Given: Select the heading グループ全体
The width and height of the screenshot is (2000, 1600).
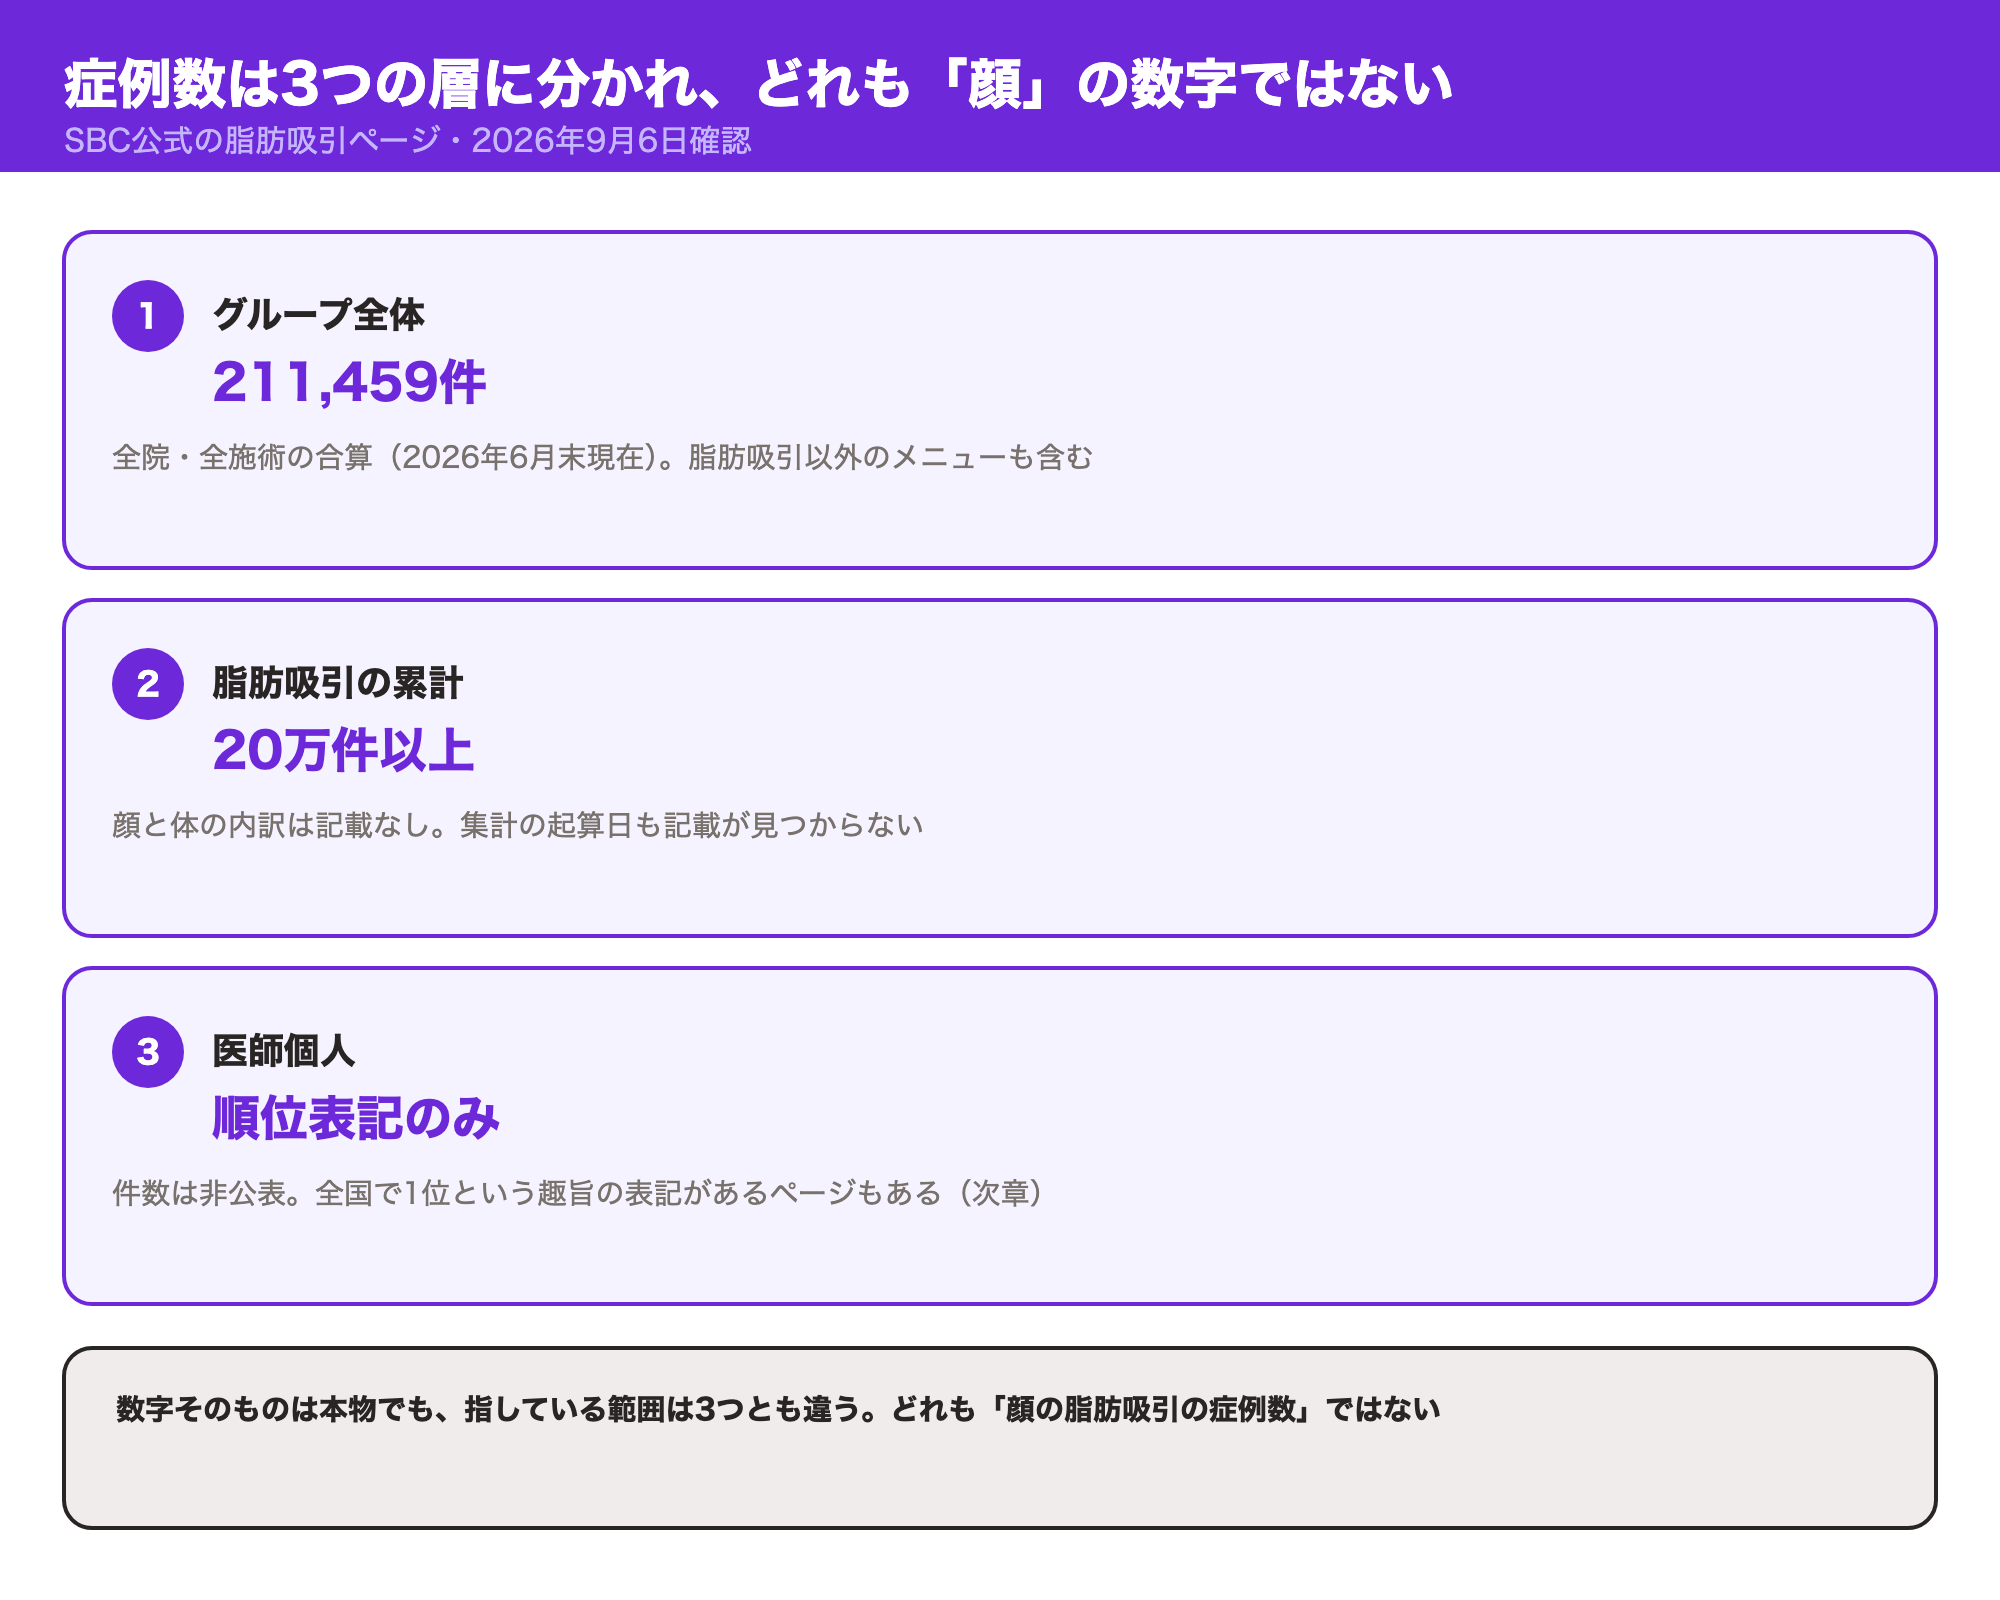Looking at the screenshot, I should coord(319,315).
